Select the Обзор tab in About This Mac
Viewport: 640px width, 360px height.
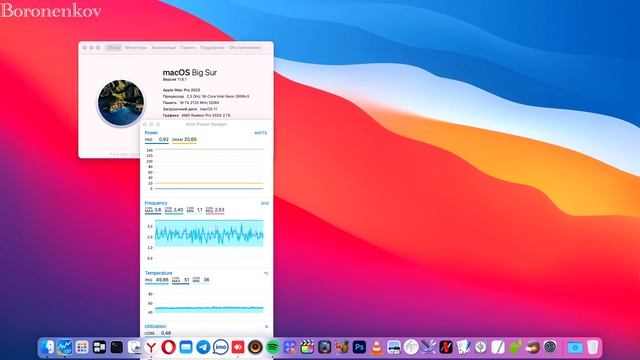coord(113,48)
